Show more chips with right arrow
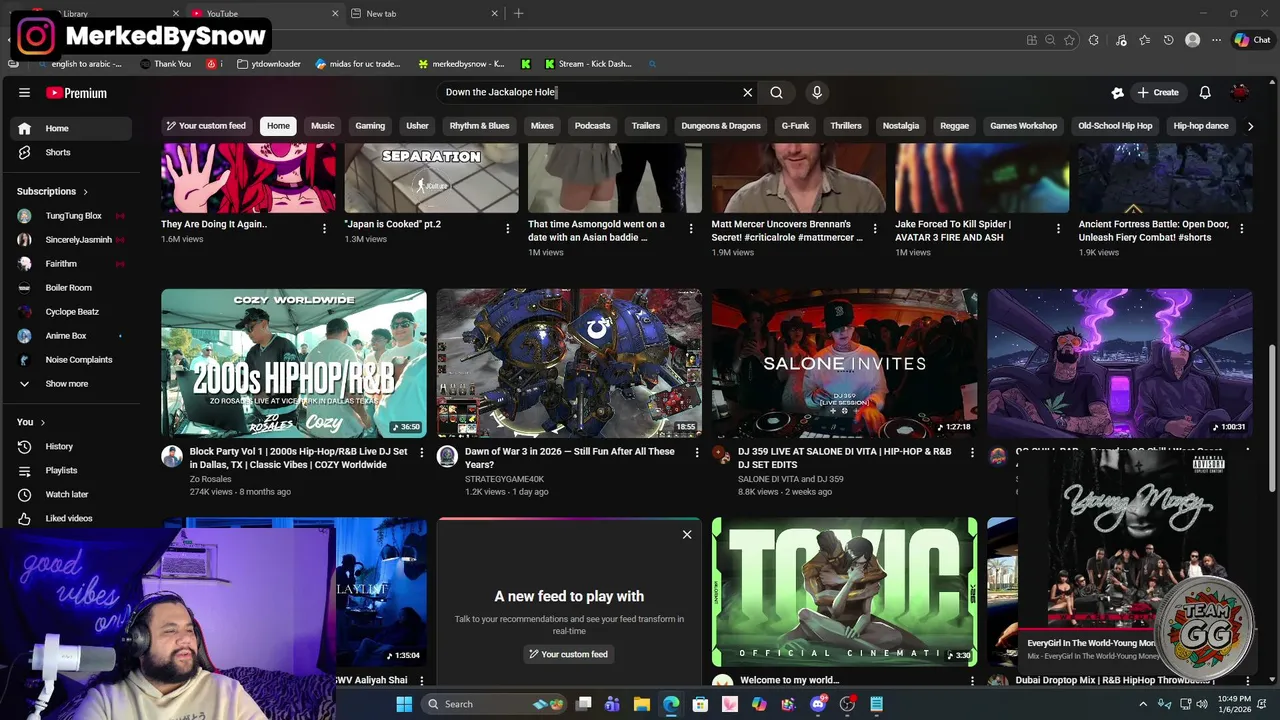This screenshot has height=720, width=1280. 1250,126
